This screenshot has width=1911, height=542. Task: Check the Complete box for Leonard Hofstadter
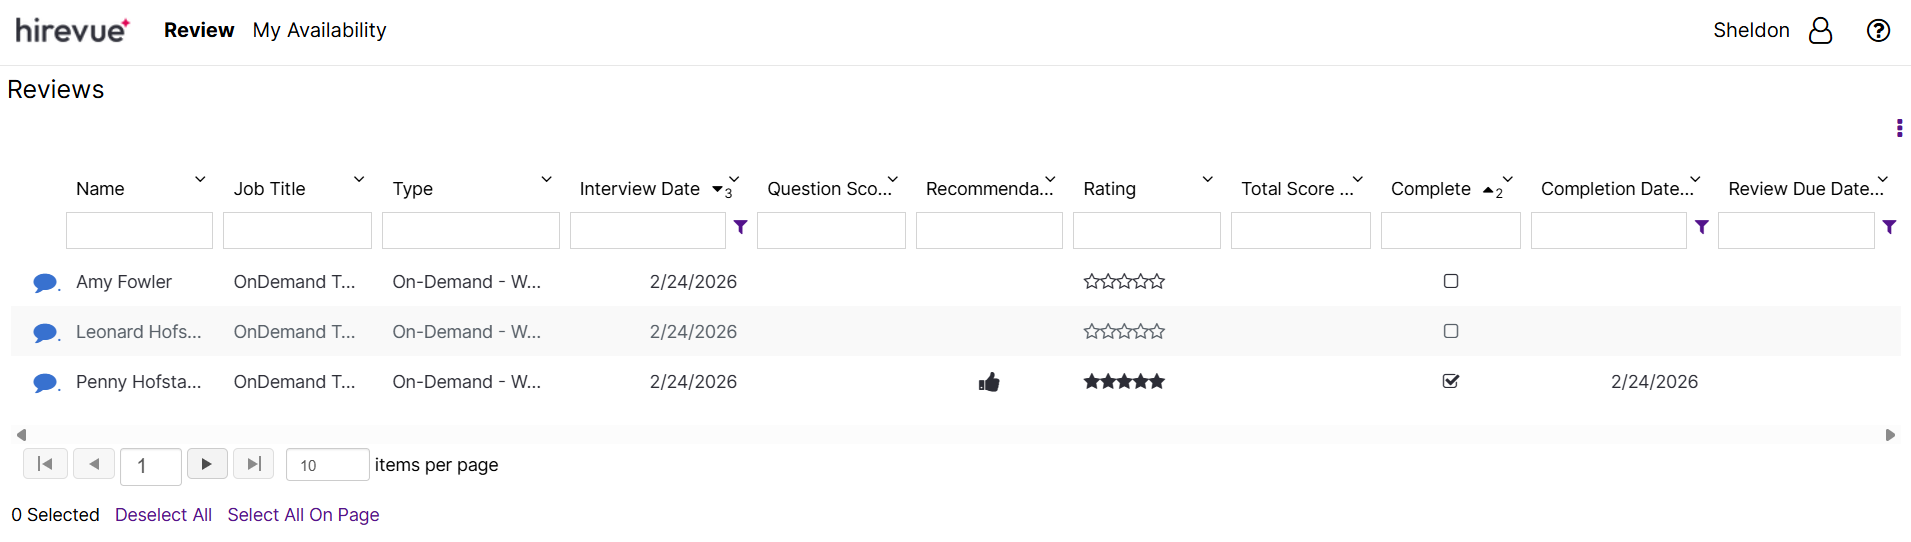click(x=1451, y=331)
